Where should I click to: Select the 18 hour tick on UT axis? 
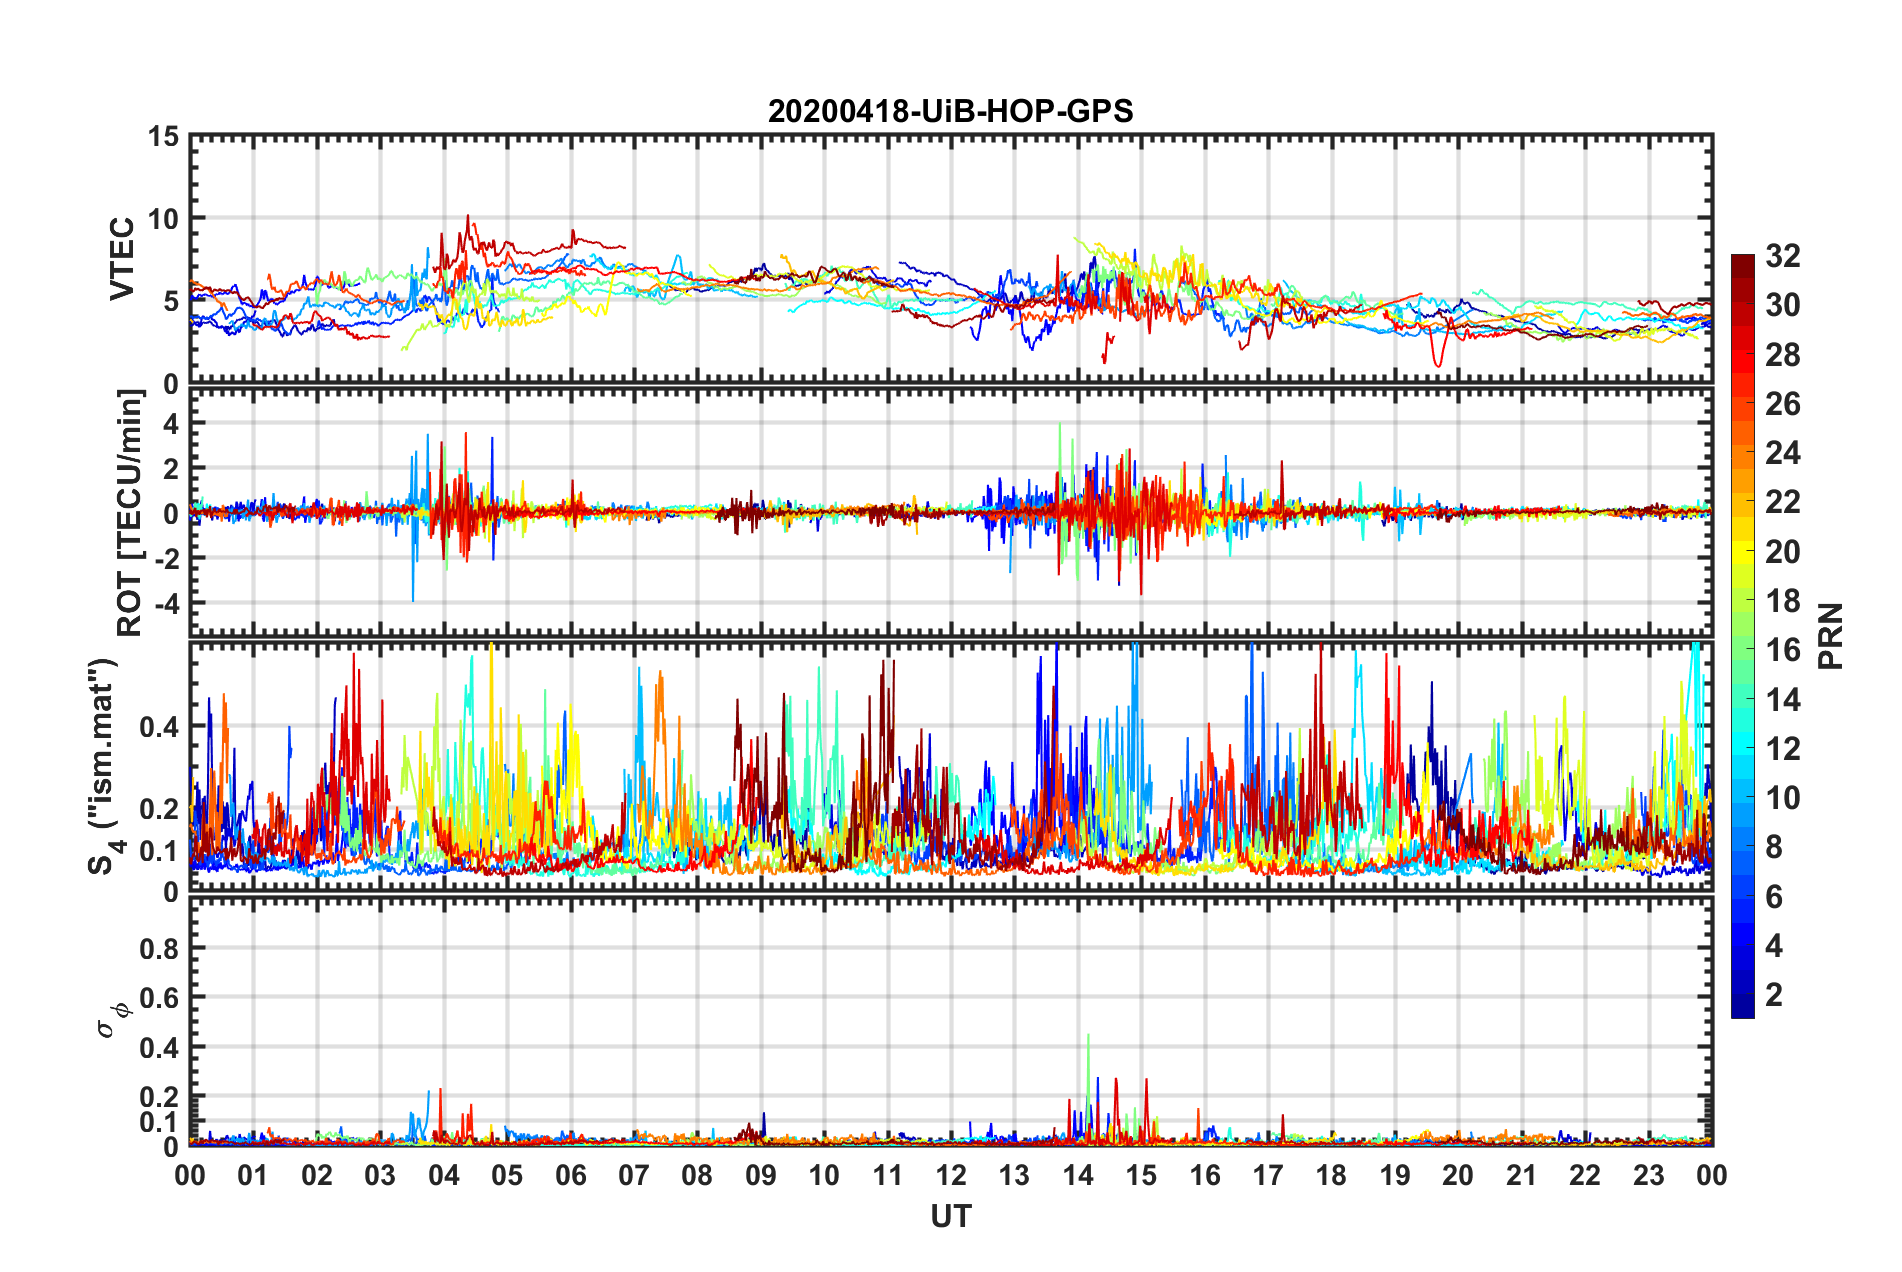click(x=1331, y=1175)
